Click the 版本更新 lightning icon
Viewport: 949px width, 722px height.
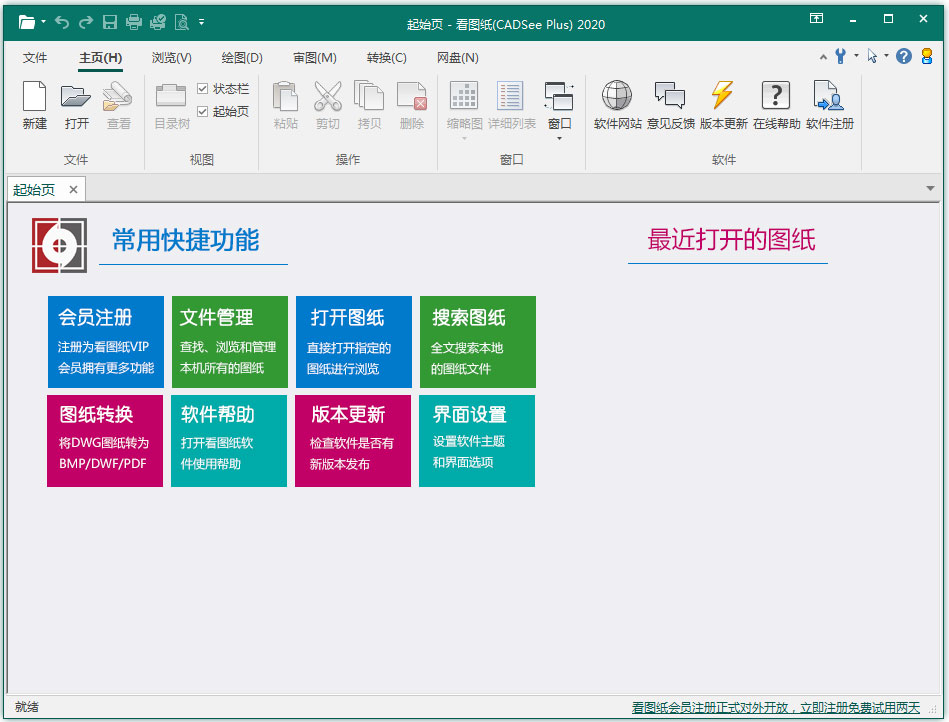coord(722,97)
